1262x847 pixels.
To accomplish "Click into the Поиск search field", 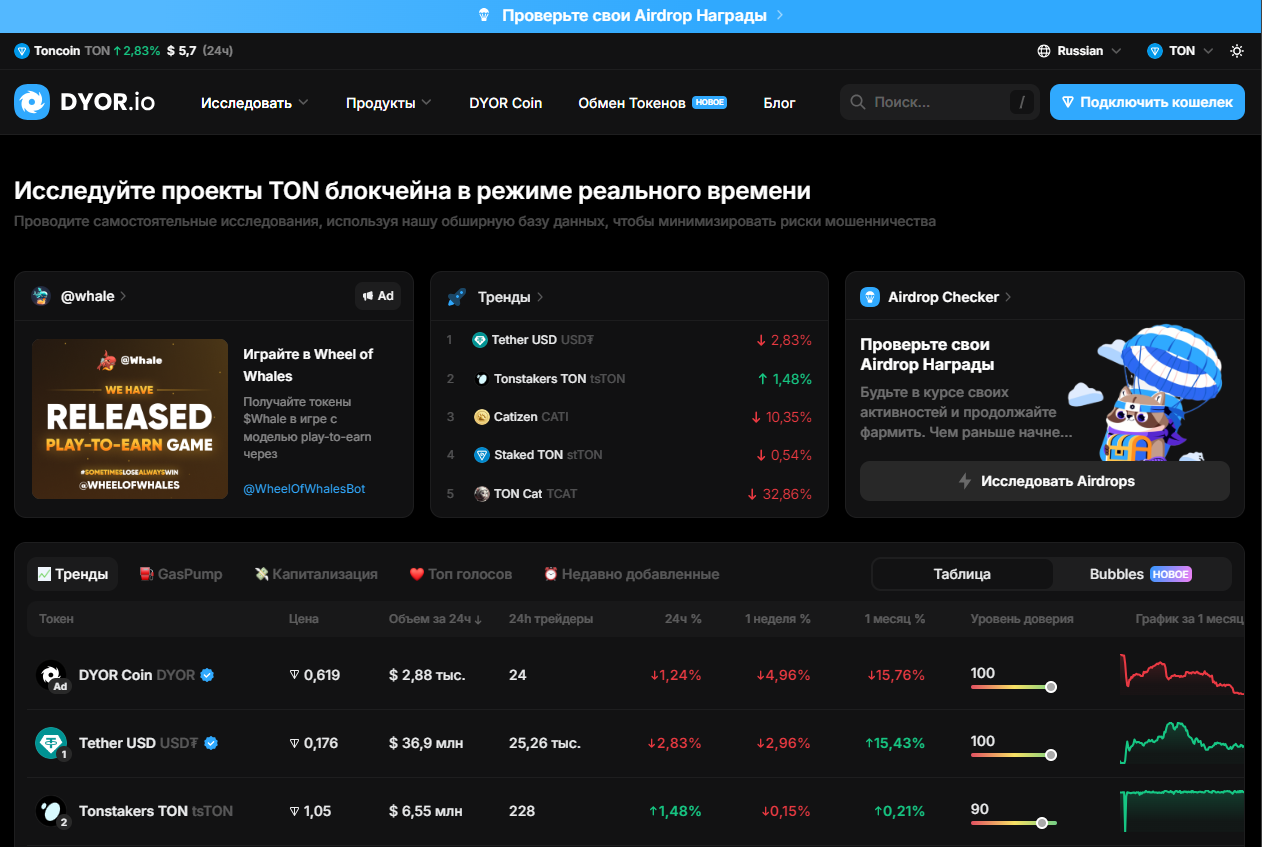I will [x=938, y=102].
